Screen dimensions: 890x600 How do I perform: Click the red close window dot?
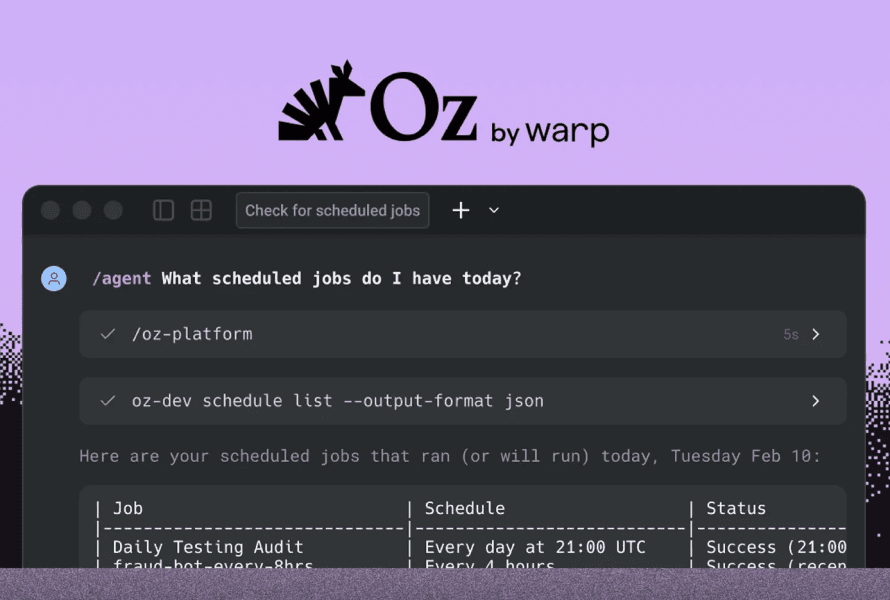point(51,210)
